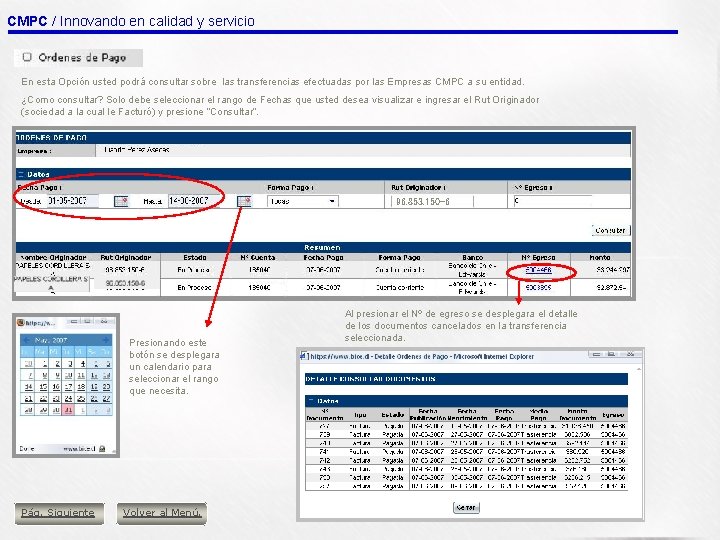Click the N° Egreso input field
720x540 pixels.
pyautogui.click(x=552, y=201)
